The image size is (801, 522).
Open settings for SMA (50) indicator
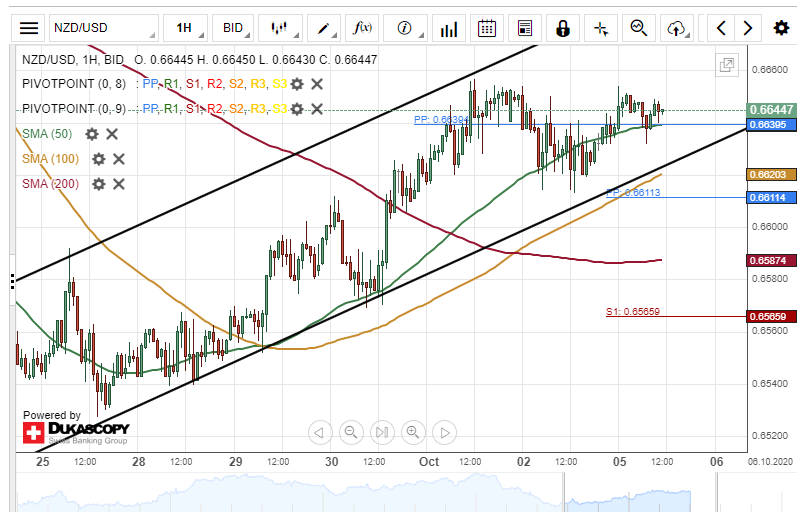click(92, 134)
